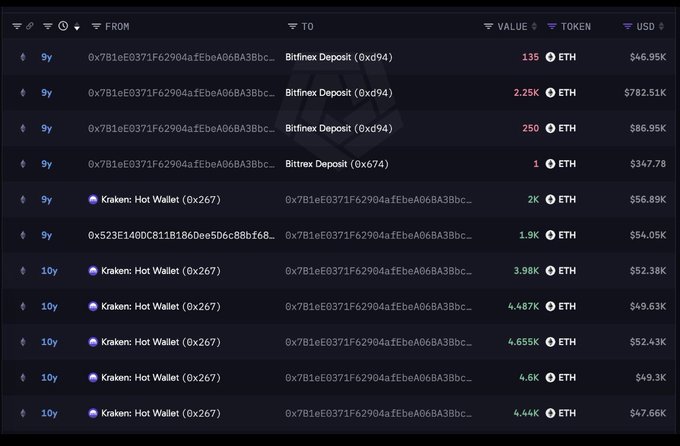Open Kraken: Hot Wallet link in the 4.44K row
This screenshot has height=446, width=680.
[x=161, y=413]
